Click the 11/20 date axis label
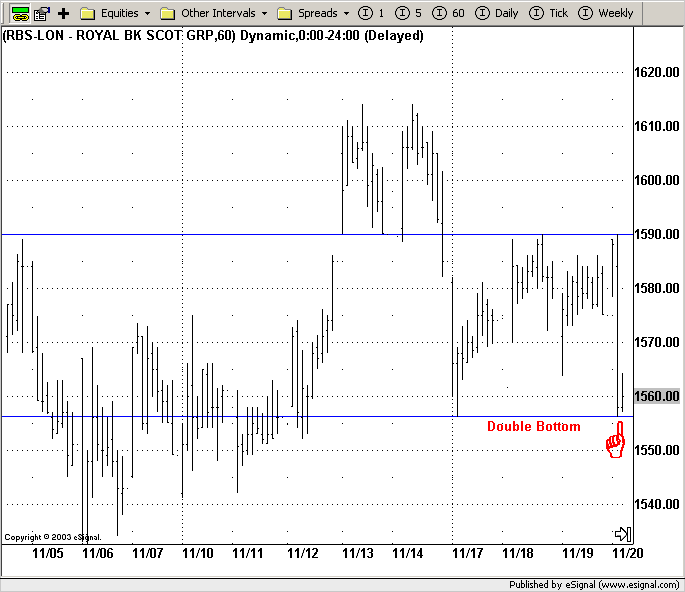This screenshot has height=592, width=685. point(628,554)
